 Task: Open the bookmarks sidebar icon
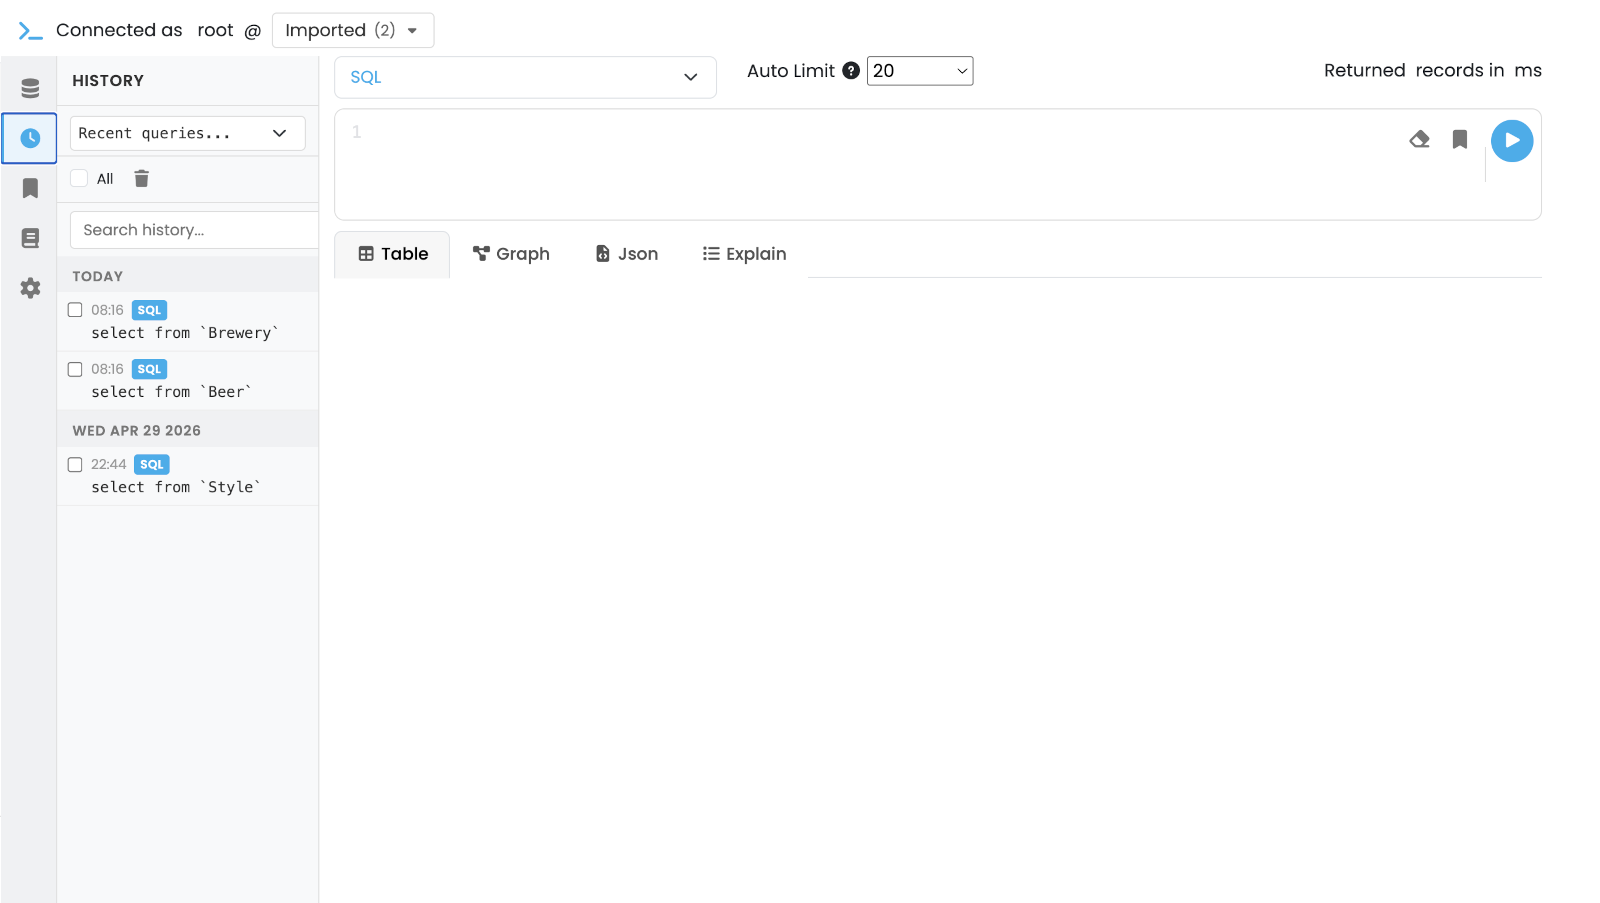(30, 188)
